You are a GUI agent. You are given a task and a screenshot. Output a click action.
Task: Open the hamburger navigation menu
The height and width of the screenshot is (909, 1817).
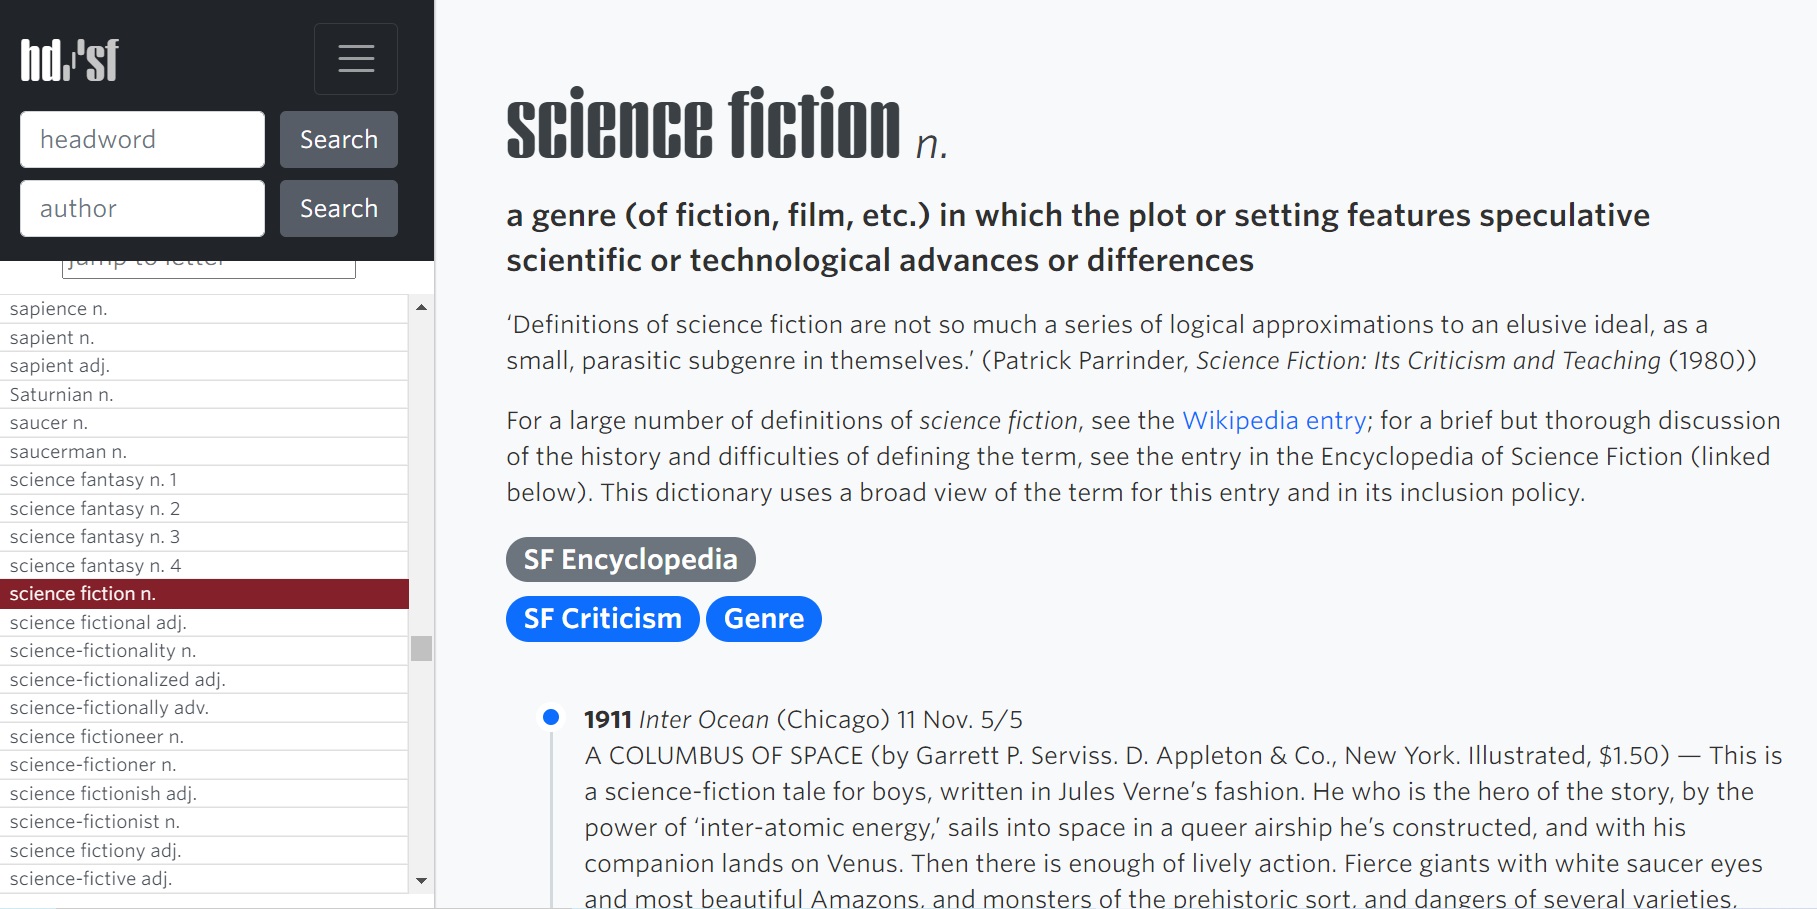tap(355, 59)
